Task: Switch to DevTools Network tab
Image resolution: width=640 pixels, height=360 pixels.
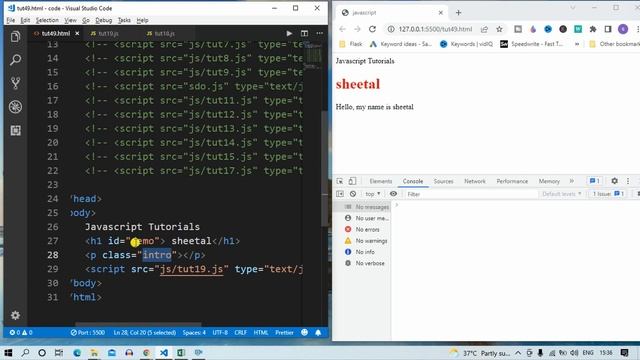Action: point(475,181)
